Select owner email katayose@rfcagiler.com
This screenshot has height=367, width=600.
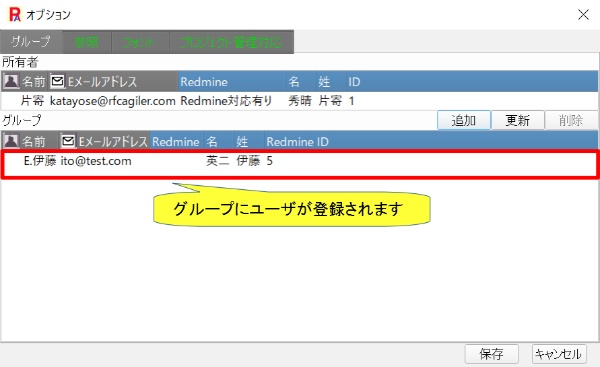coord(112,101)
